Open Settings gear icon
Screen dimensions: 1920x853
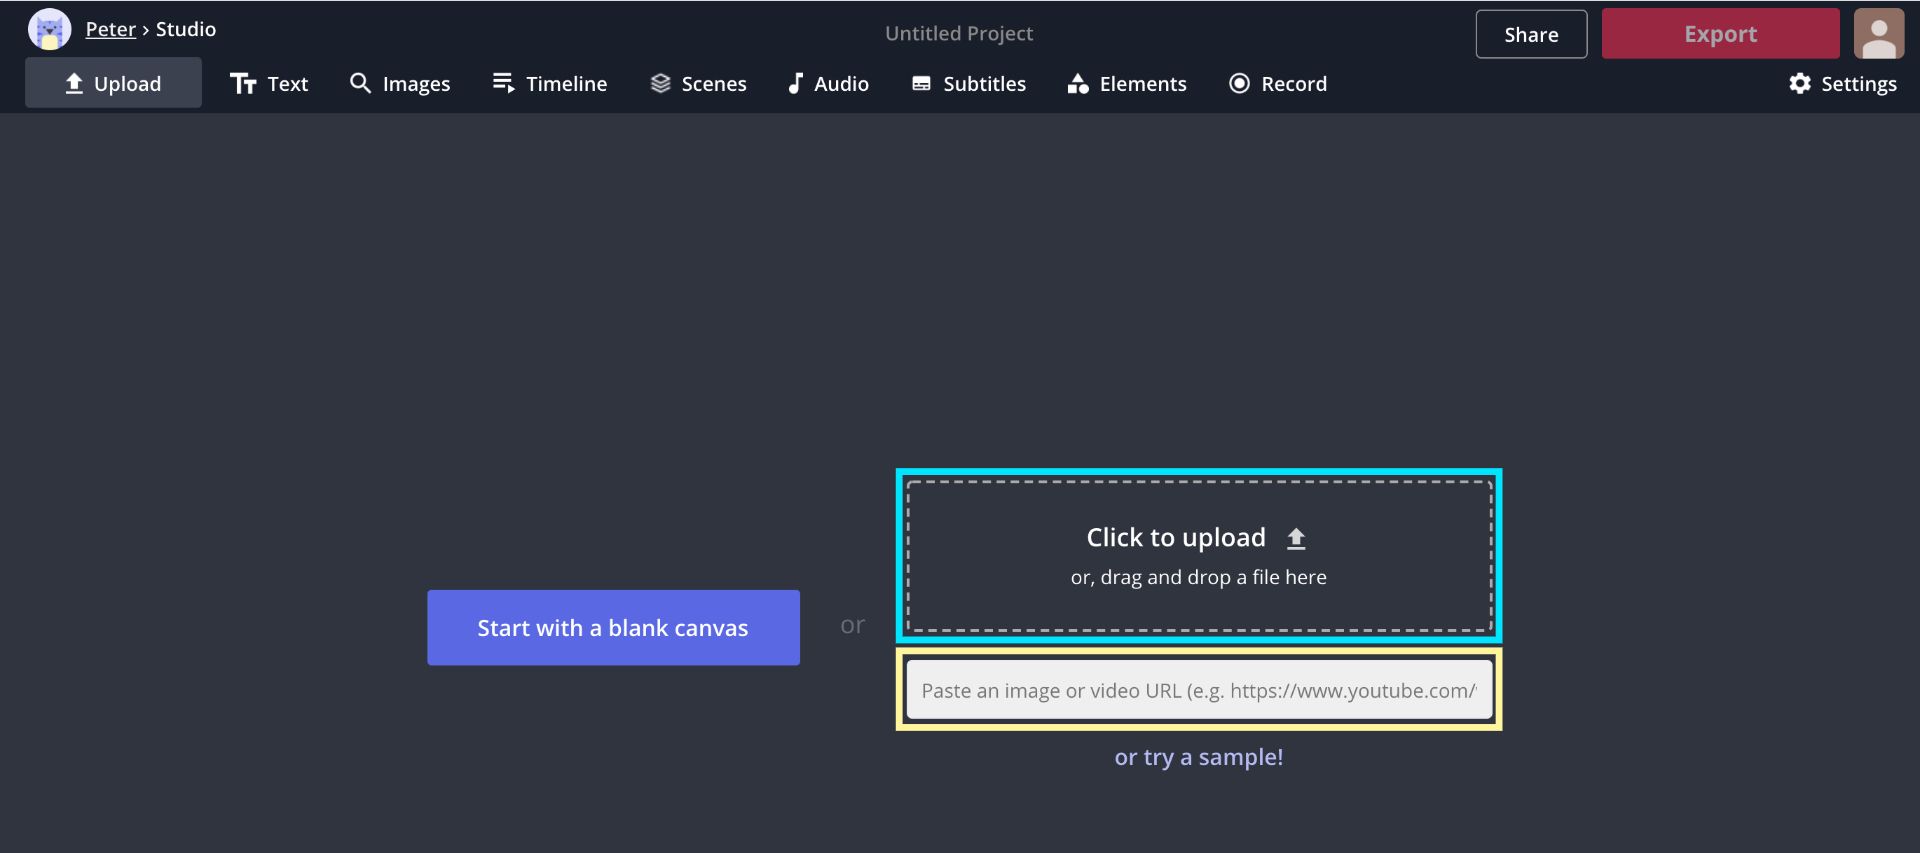tap(1800, 84)
